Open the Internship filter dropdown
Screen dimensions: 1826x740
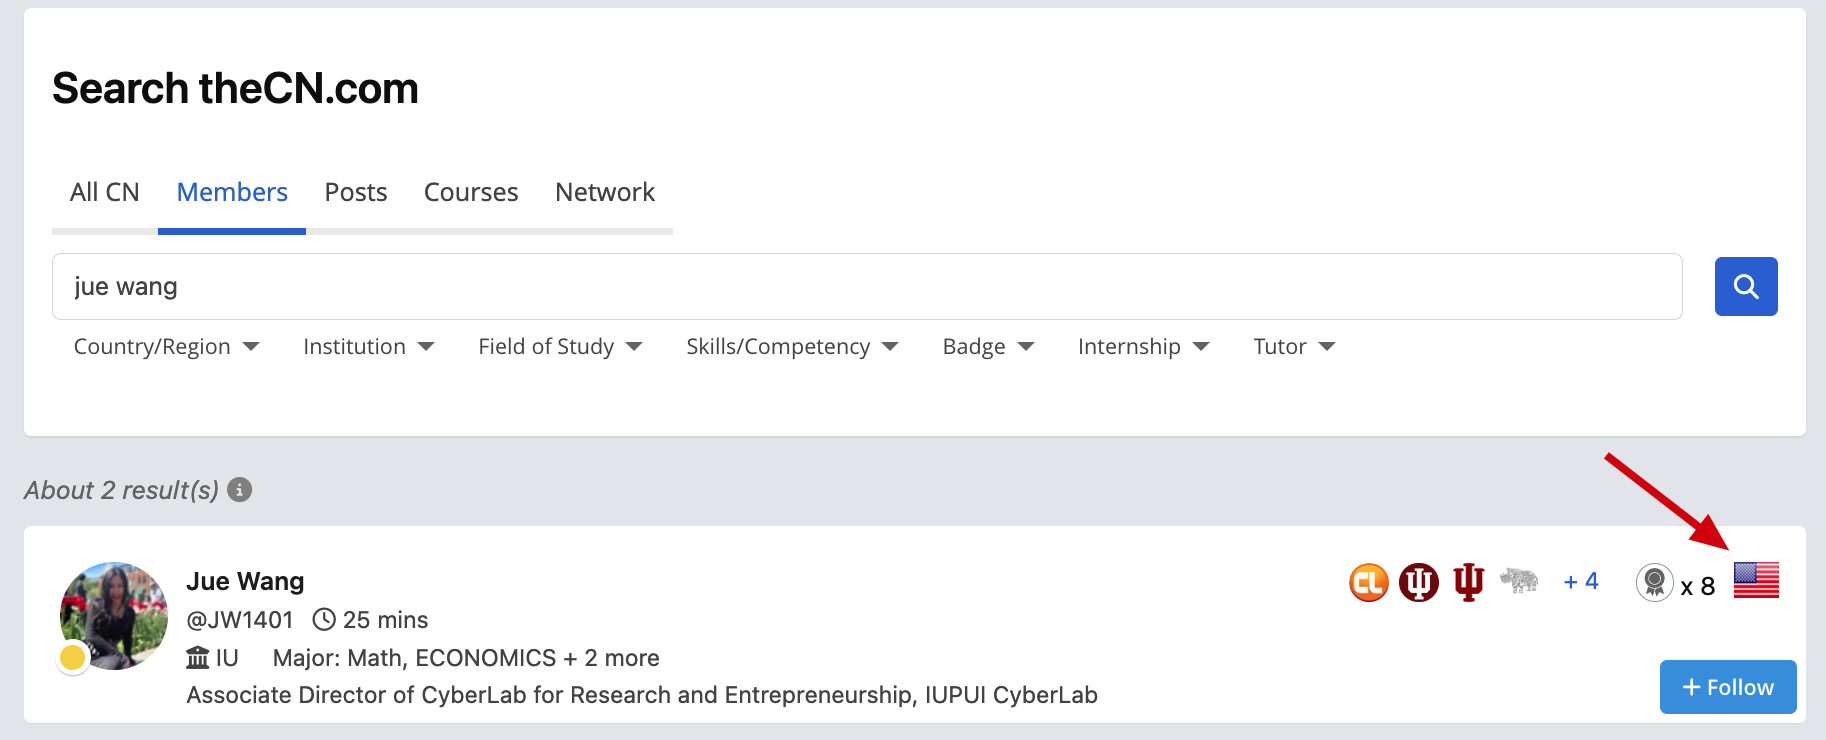pos(1143,346)
